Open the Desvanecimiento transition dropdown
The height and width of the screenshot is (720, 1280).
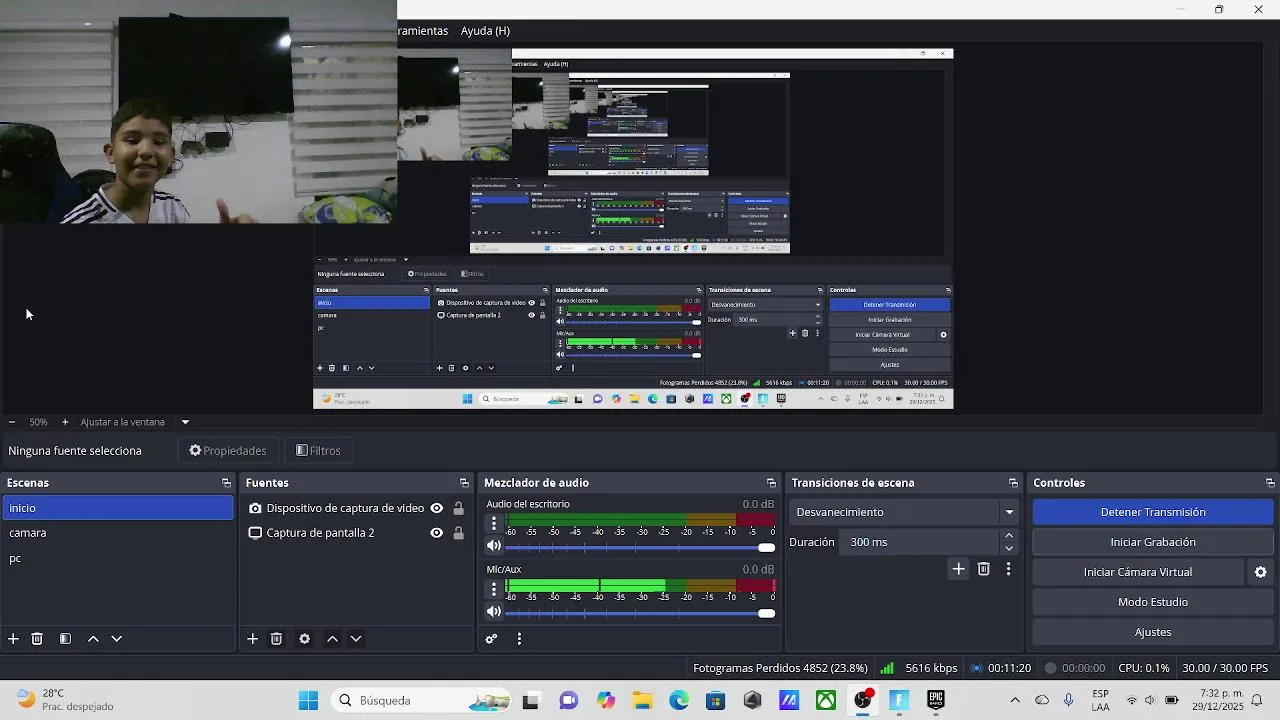(905, 512)
